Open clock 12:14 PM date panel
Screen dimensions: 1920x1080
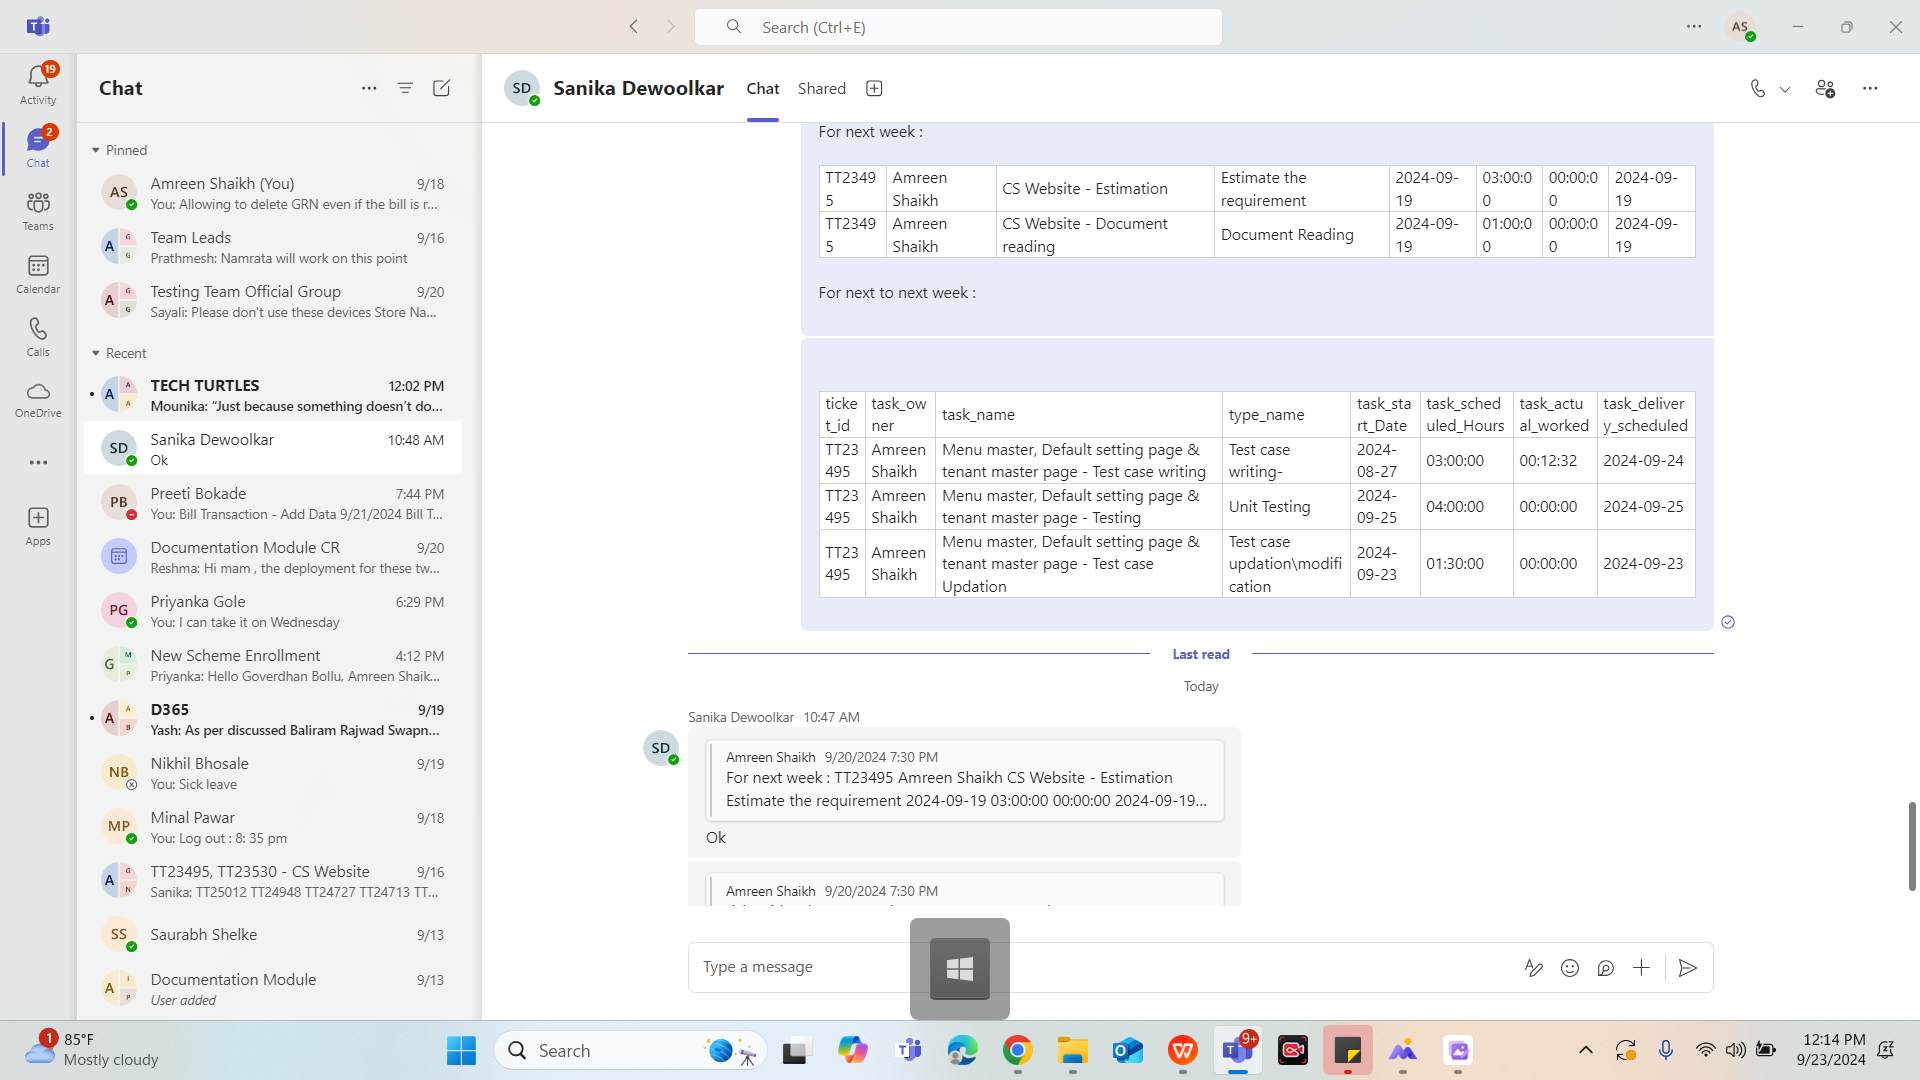(1832, 1050)
